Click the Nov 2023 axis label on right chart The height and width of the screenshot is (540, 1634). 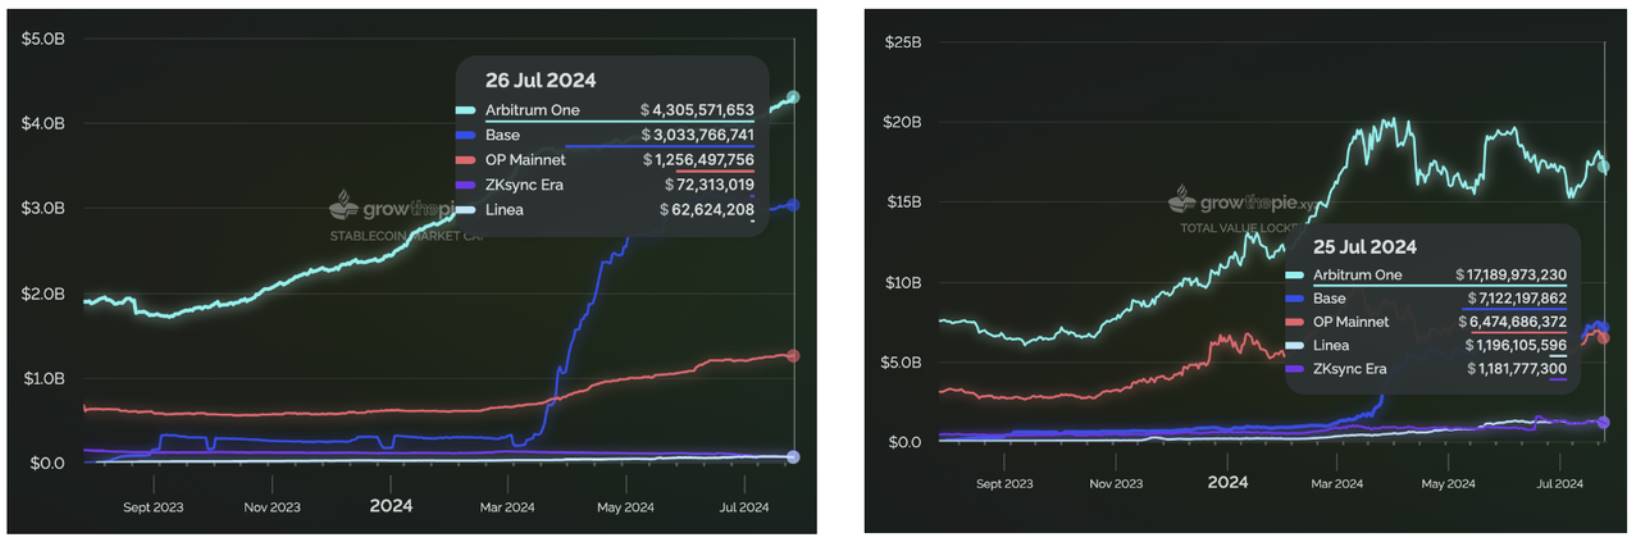[1116, 483]
